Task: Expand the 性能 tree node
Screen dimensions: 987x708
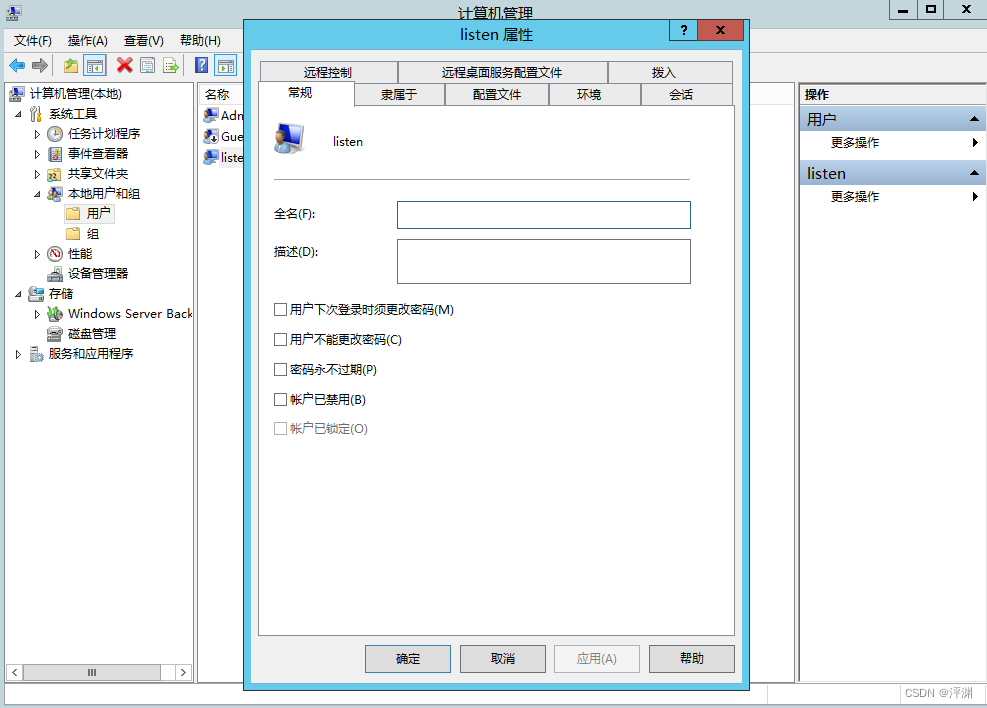Action: 37,254
